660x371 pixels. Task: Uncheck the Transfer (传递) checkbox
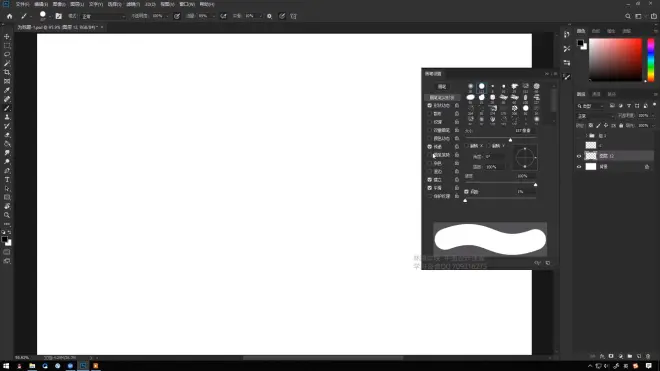click(x=430, y=147)
